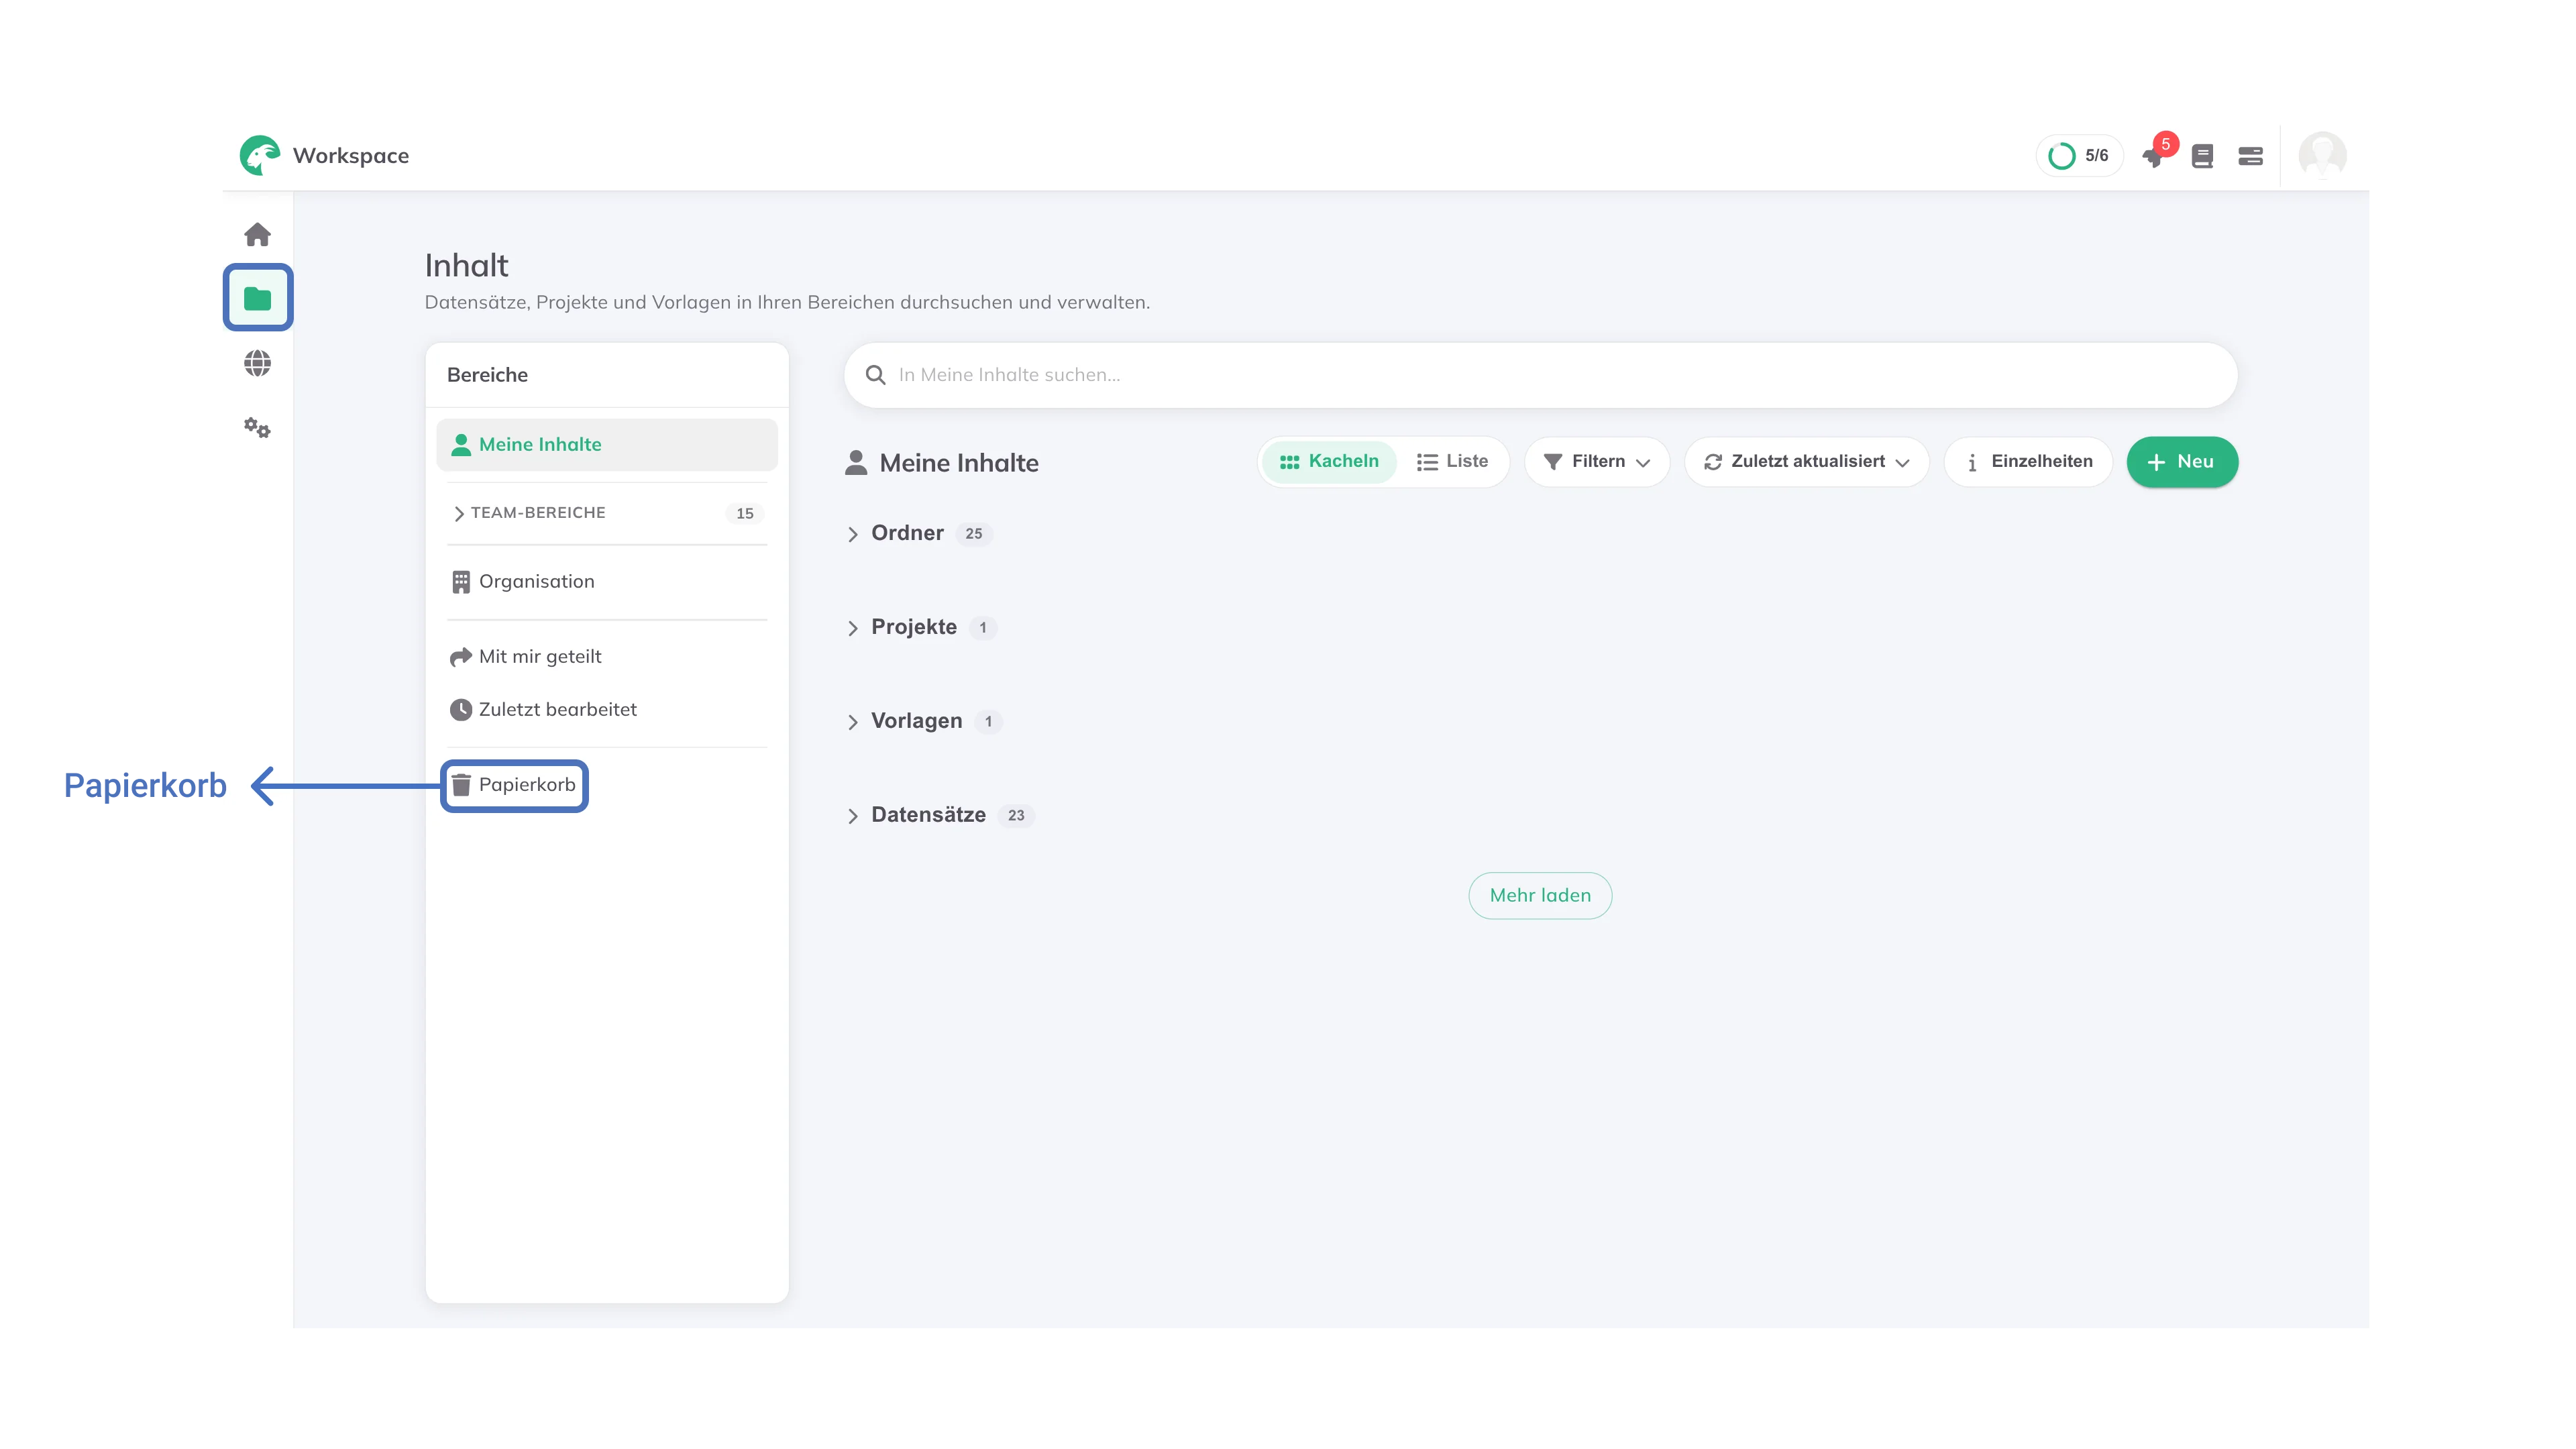Click the Mehr laden button

coord(1540,895)
